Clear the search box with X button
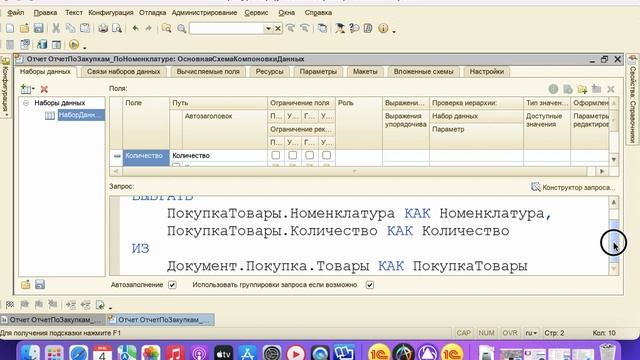This screenshot has height=360, width=640. coord(278,29)
